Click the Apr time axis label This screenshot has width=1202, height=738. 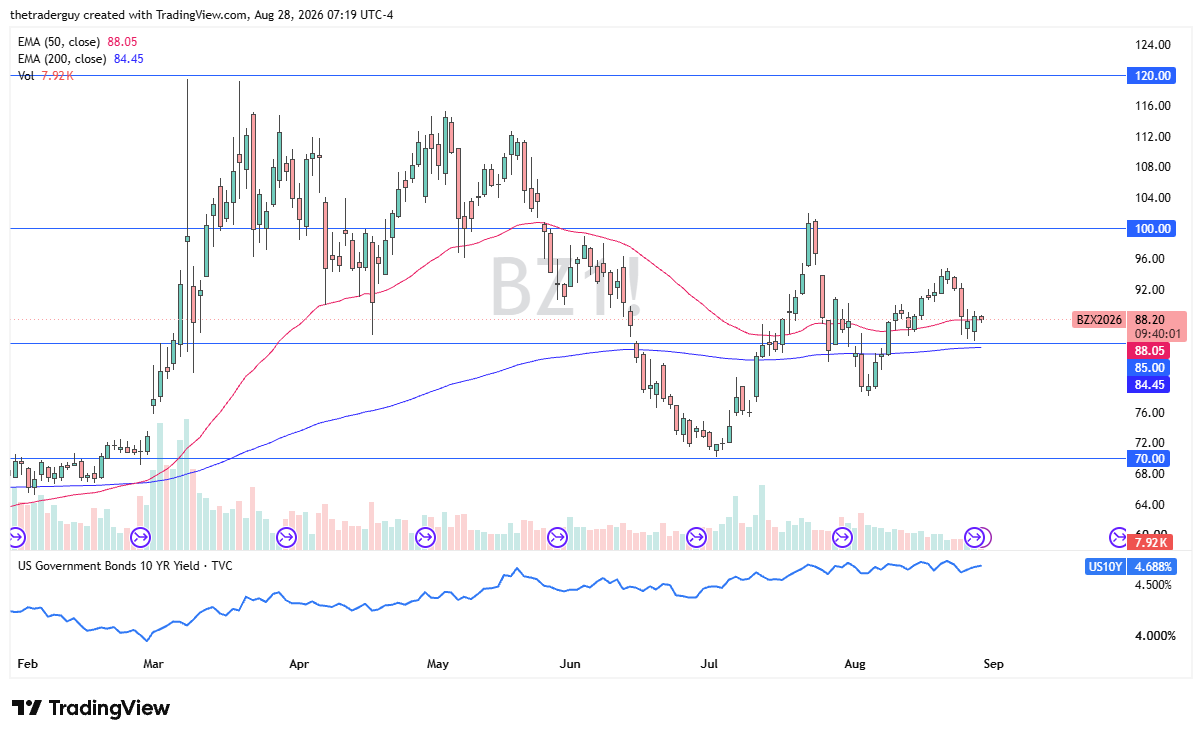coord(300,664)
